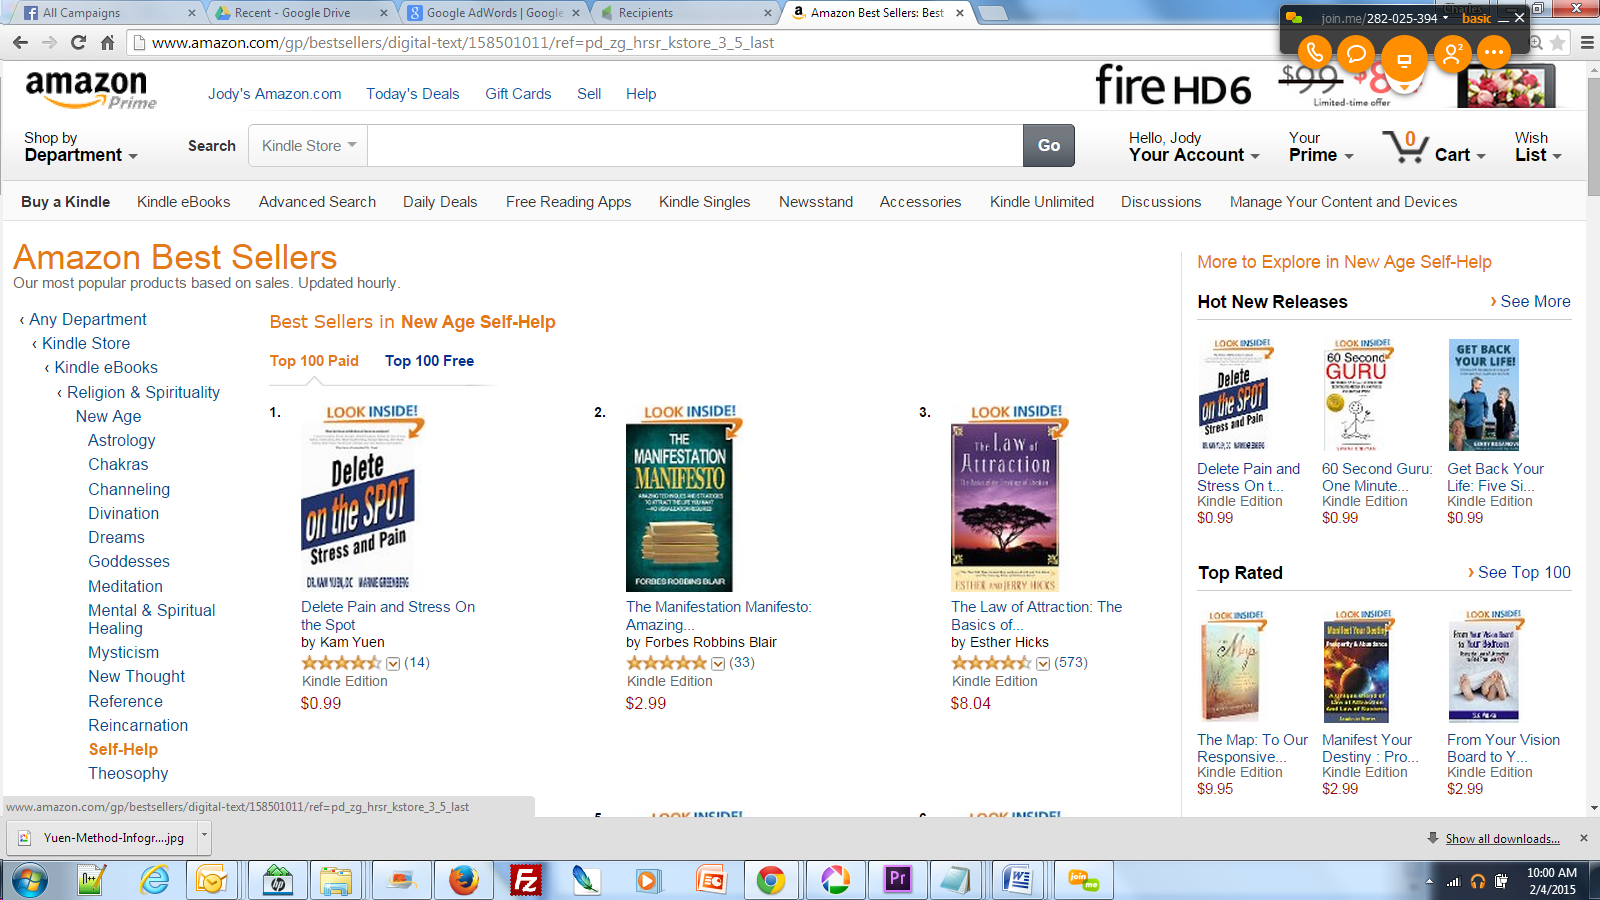Click the Chrome reload page icon
This screenshot has height=900, width=1600.
(79, 42)
